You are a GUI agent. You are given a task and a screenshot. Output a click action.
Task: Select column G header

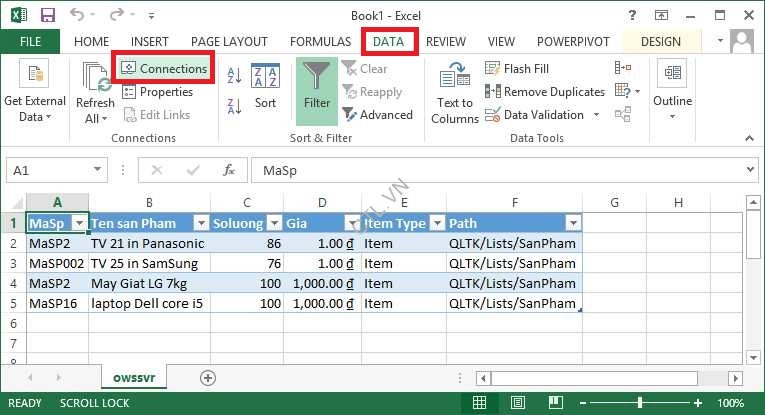pyautogui.click(x=614, y=202)
